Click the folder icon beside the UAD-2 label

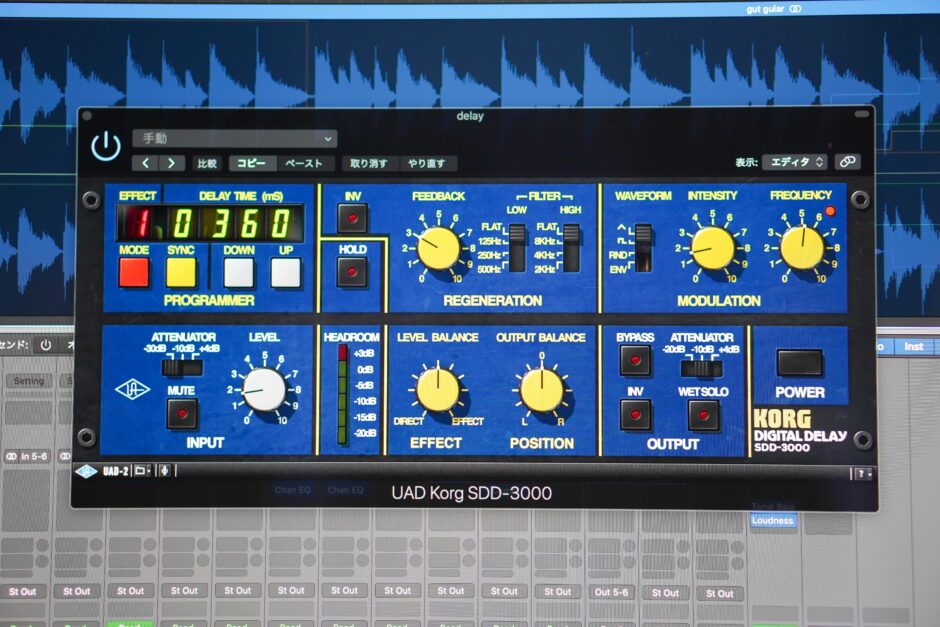point(141,470)
